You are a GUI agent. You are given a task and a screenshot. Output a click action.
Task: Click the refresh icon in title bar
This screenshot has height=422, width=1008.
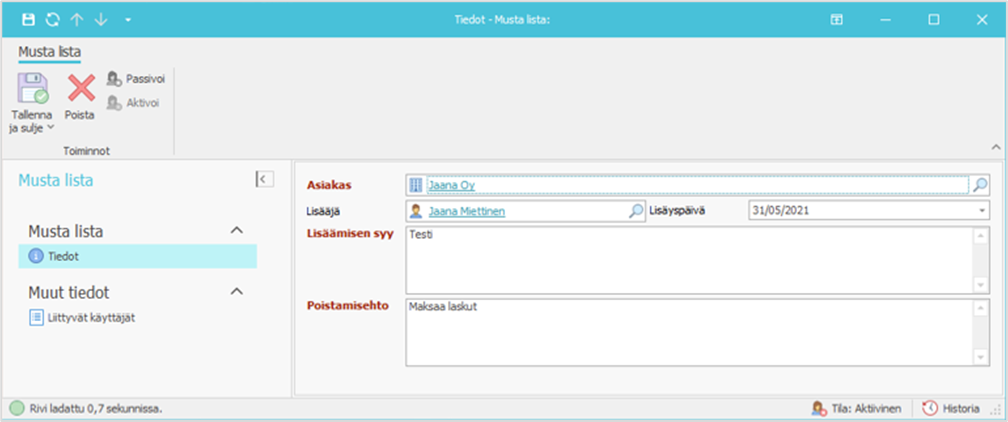52,19
